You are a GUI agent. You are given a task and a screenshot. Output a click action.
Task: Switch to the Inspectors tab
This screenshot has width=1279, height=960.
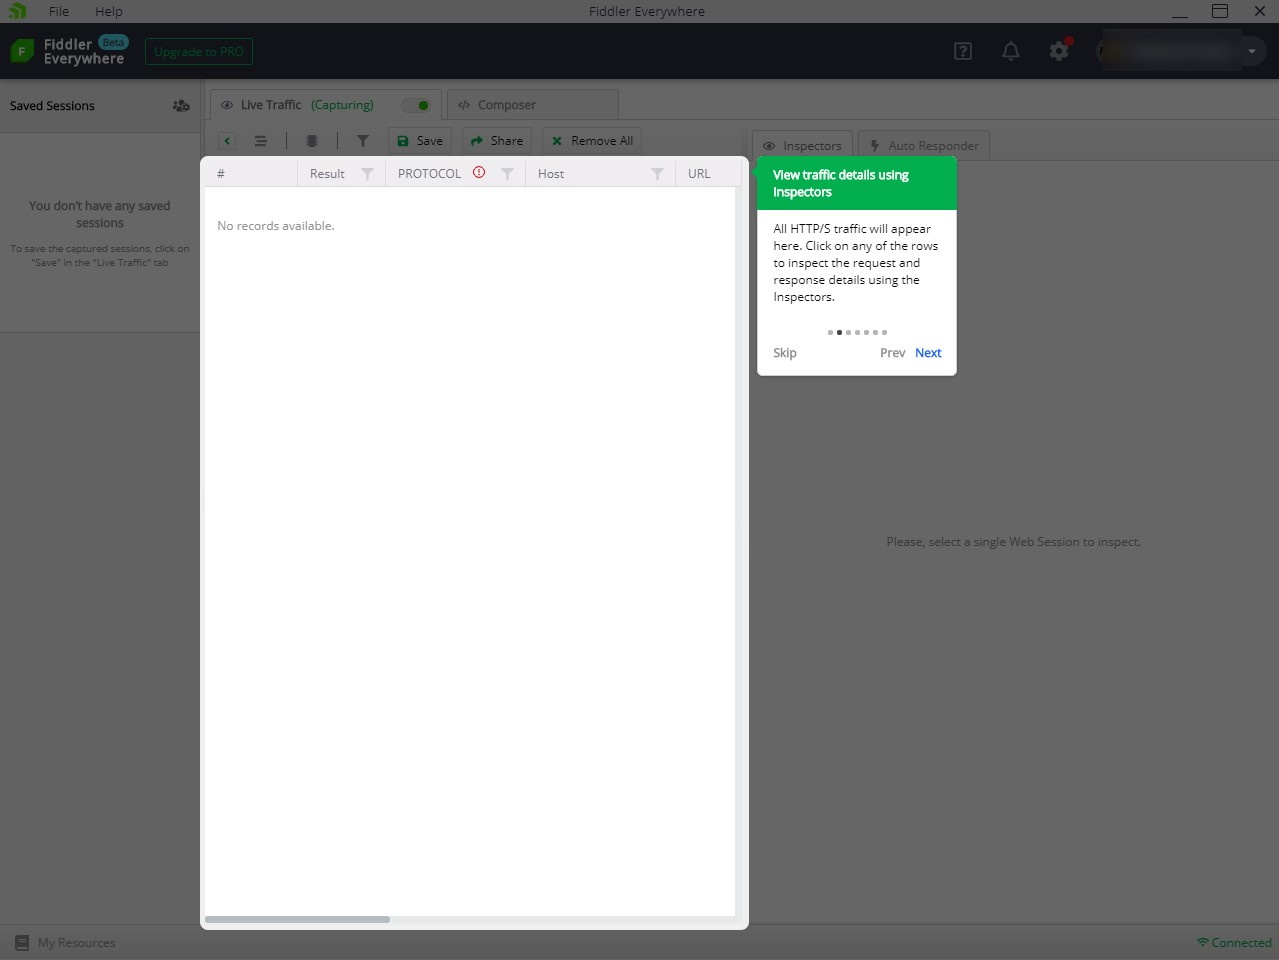pos(802,145)
